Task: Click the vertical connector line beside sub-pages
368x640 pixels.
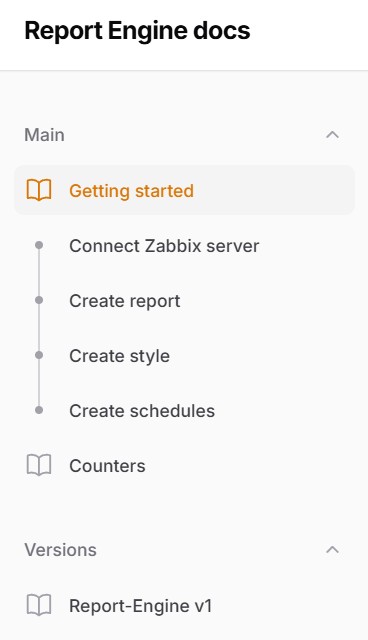Action: coord(39,327)
